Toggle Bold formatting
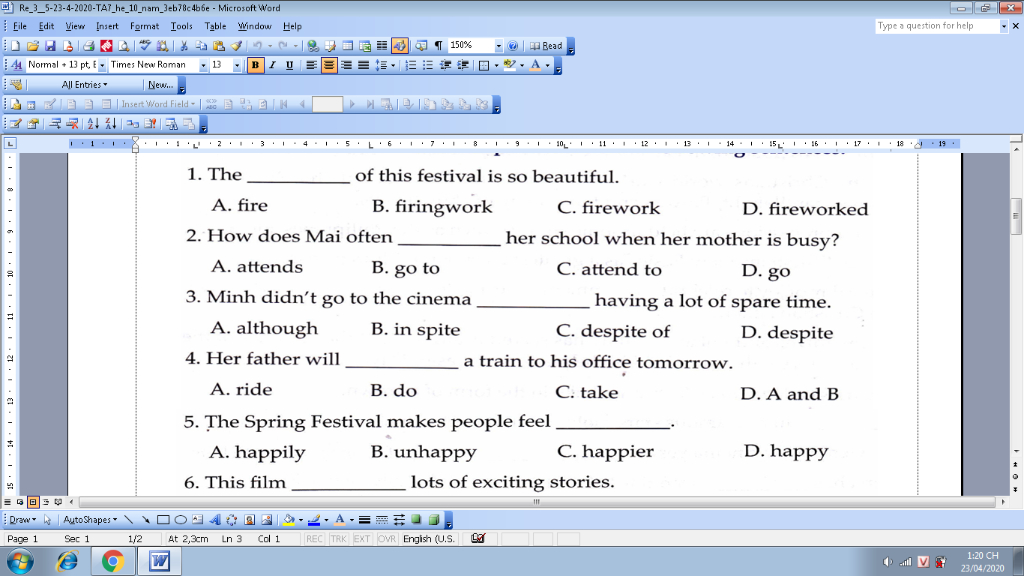1024x576 pixels. 255,65
